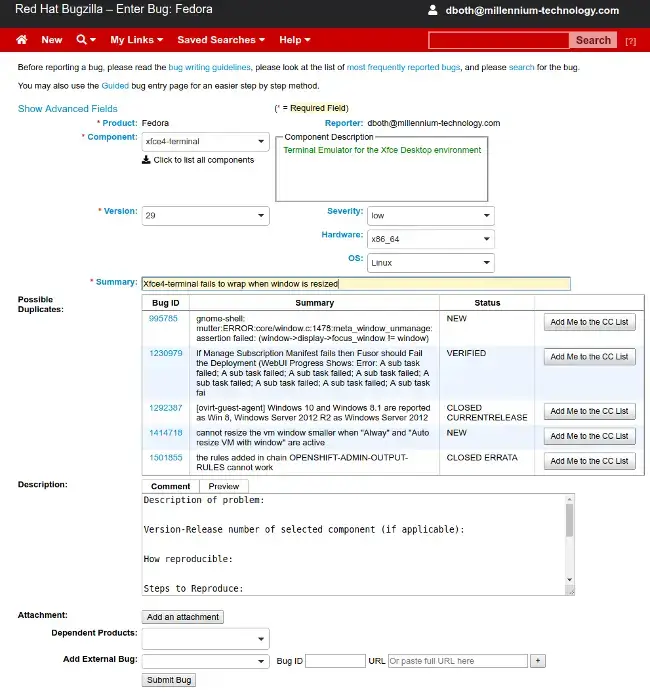Click the Reporter label link
Screen dimensions: 650x692
tap(344, 123)
